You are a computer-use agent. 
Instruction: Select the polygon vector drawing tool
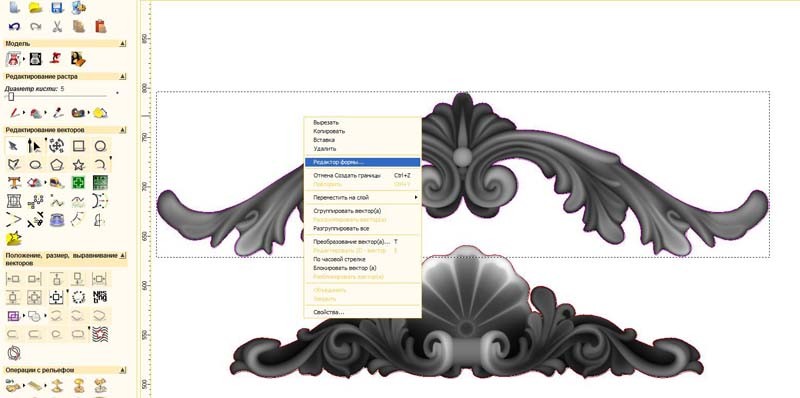pos(57,165)
